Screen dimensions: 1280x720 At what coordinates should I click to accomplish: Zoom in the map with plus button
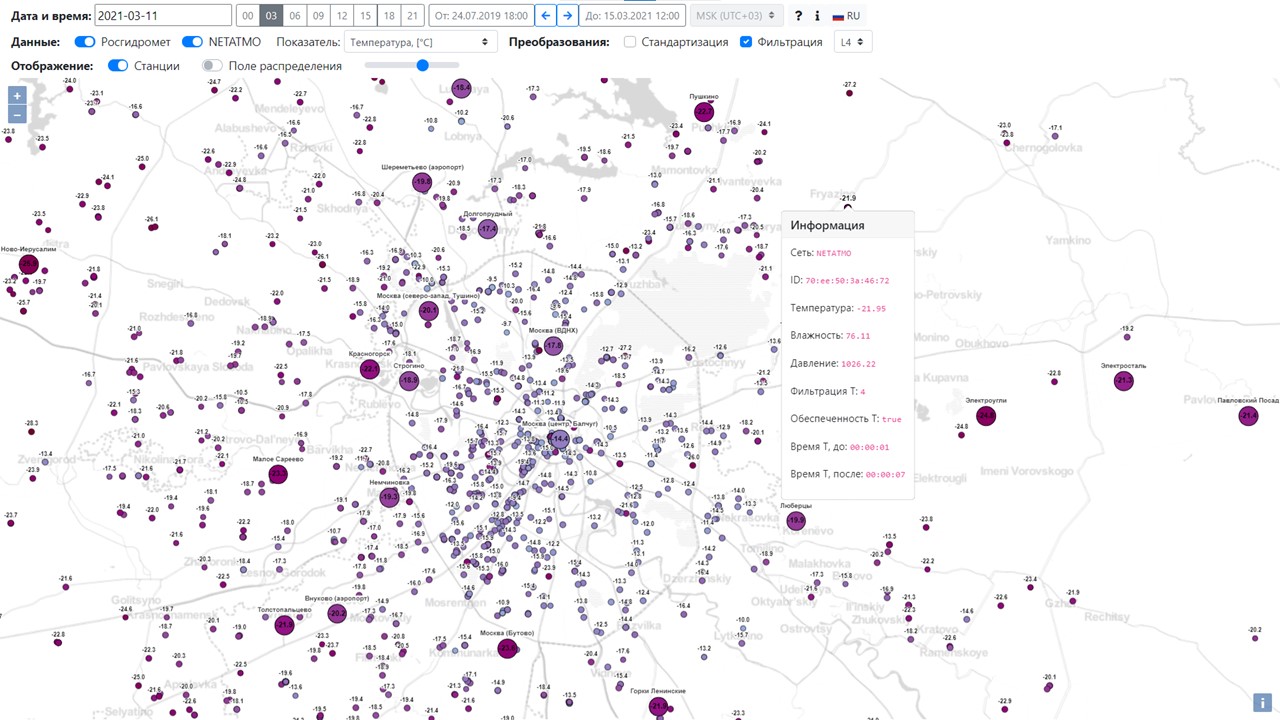pos(17,96)
